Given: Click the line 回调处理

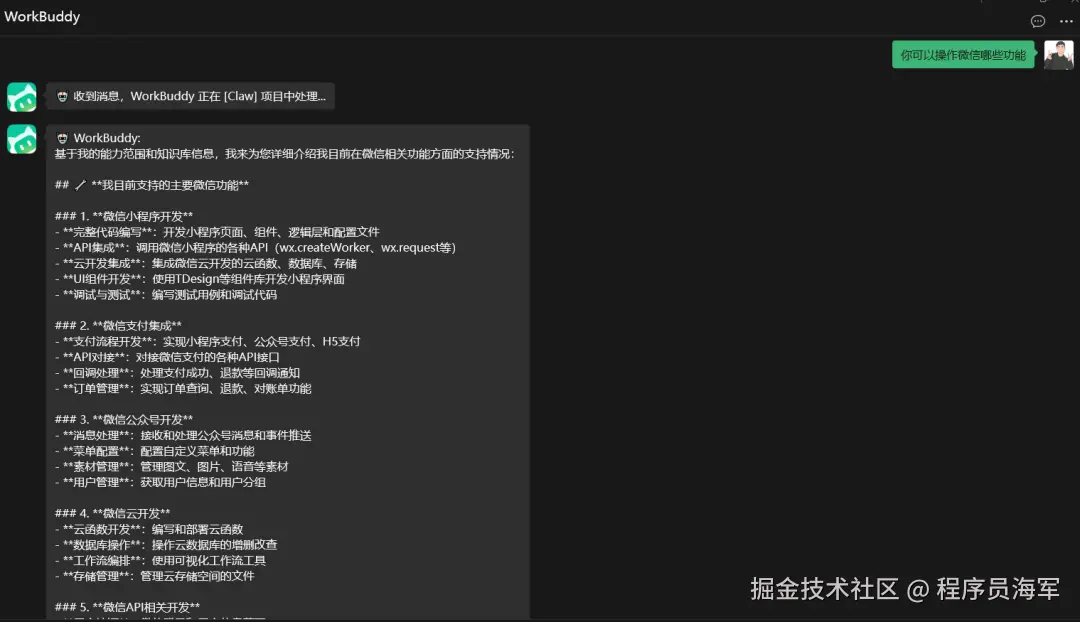Looking at the screenshot, I should (x=178, y=373).
